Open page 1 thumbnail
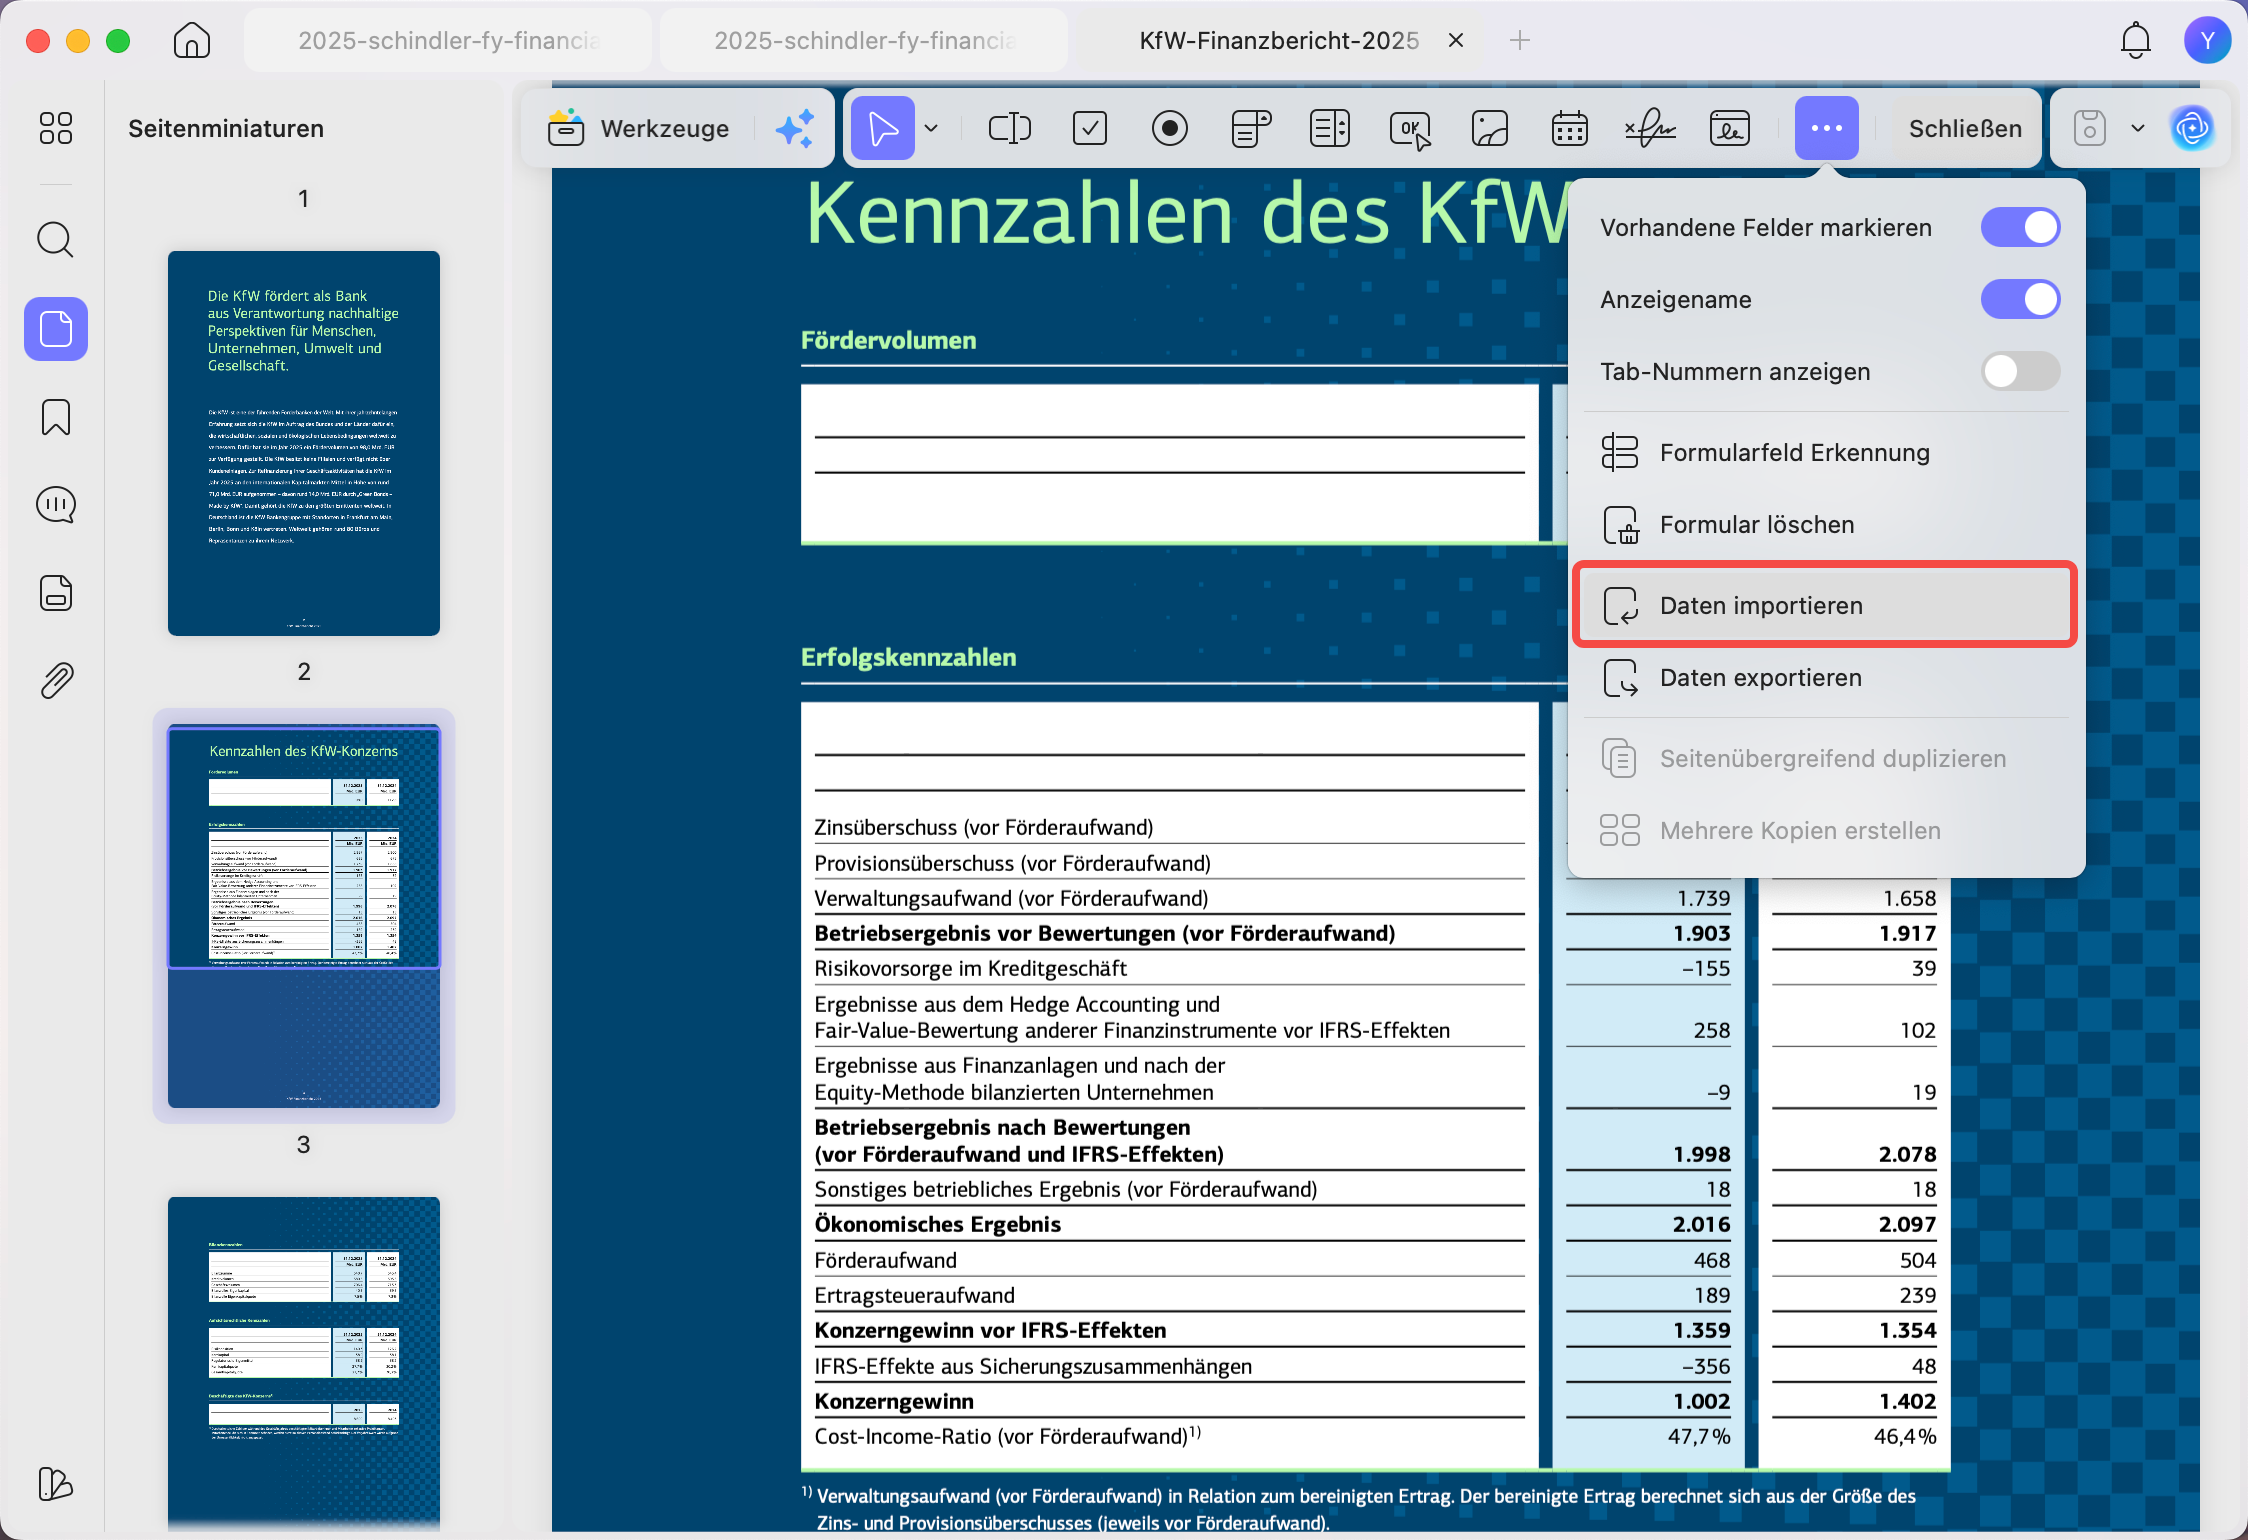The width and height of the screenshot is (2248, 1540). tap(304, 443)
